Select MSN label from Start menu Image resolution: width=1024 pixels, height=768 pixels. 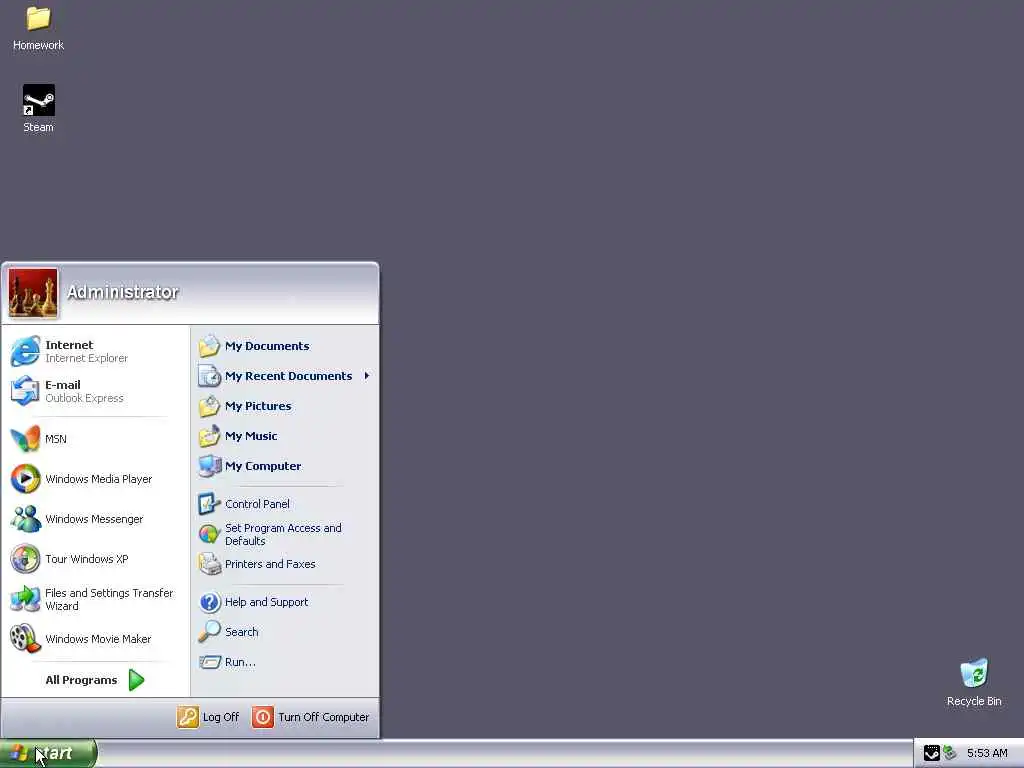[x=56, y=439]
